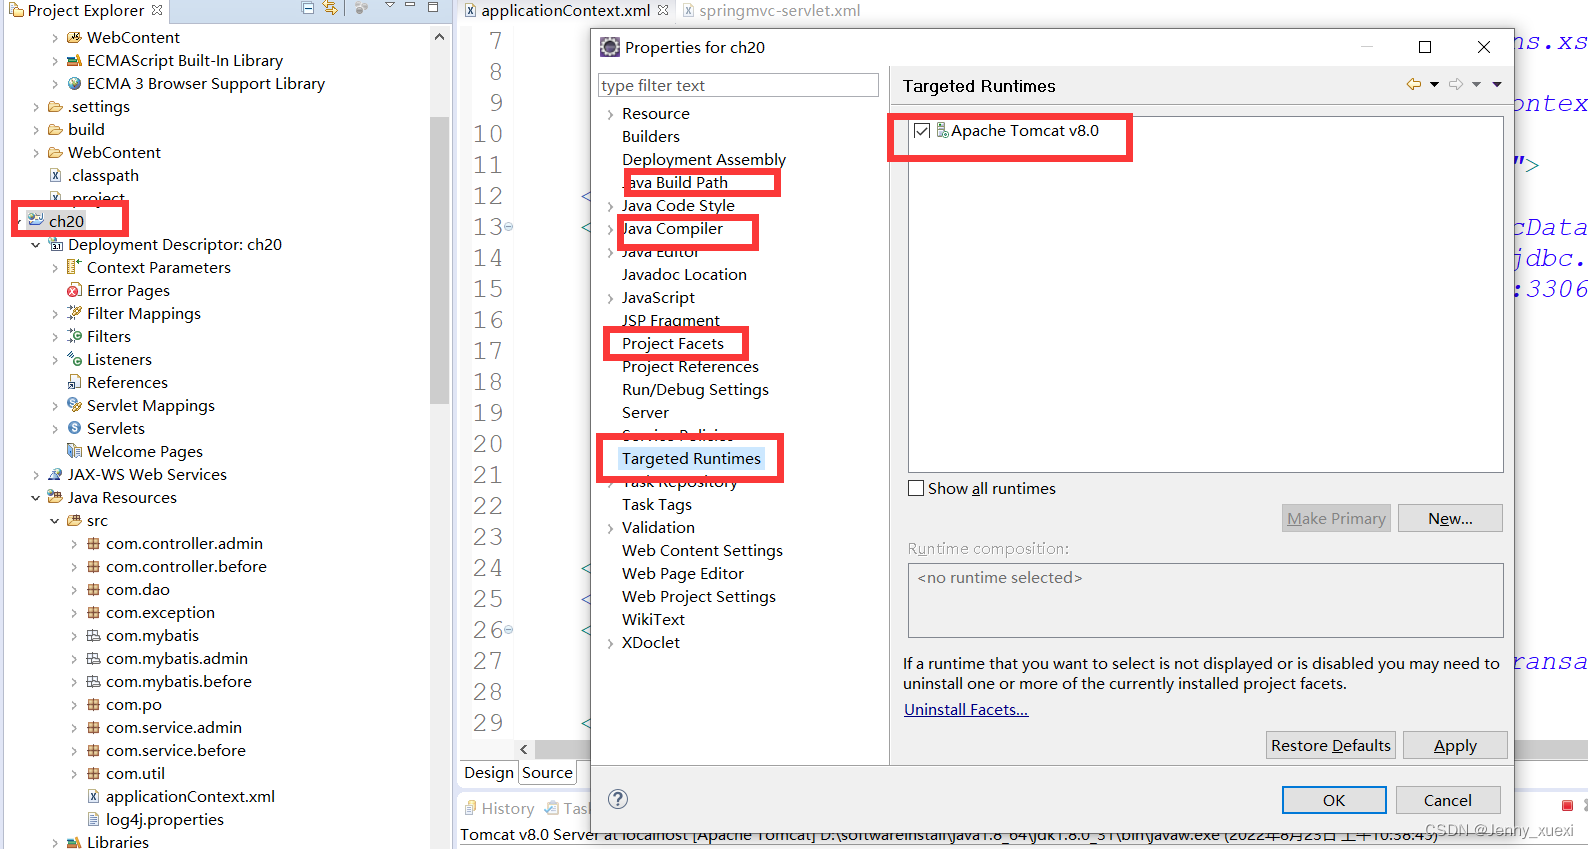Click Listeners icon in tree
The image size is (1588, 849).
tap(74, 359)
